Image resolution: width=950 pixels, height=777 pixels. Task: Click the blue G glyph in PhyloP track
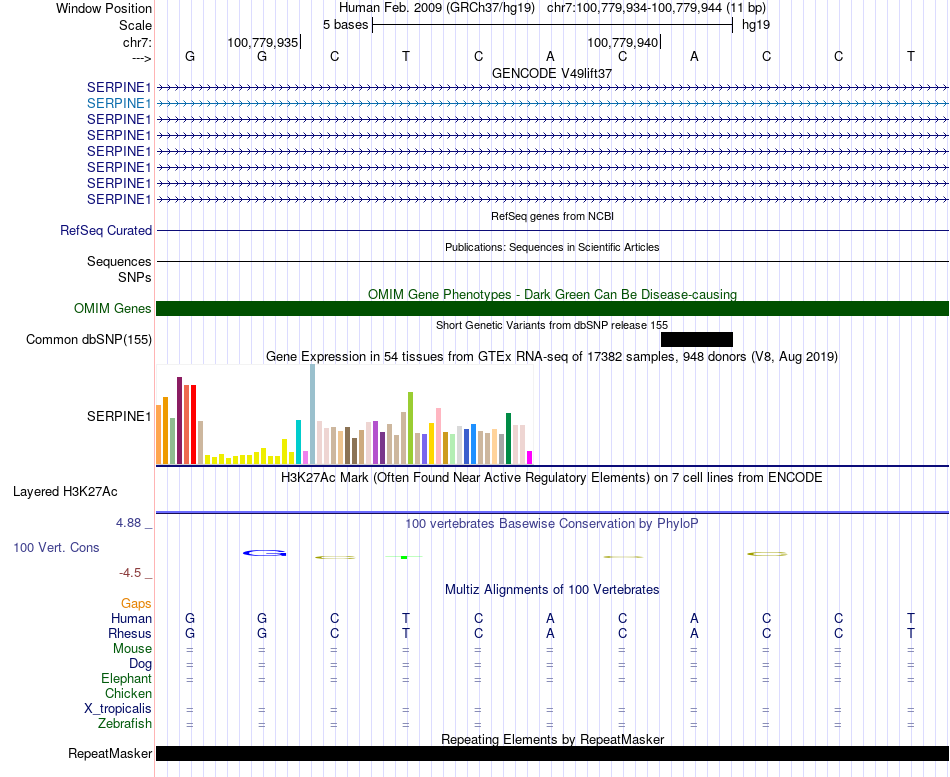coord(264,553)
